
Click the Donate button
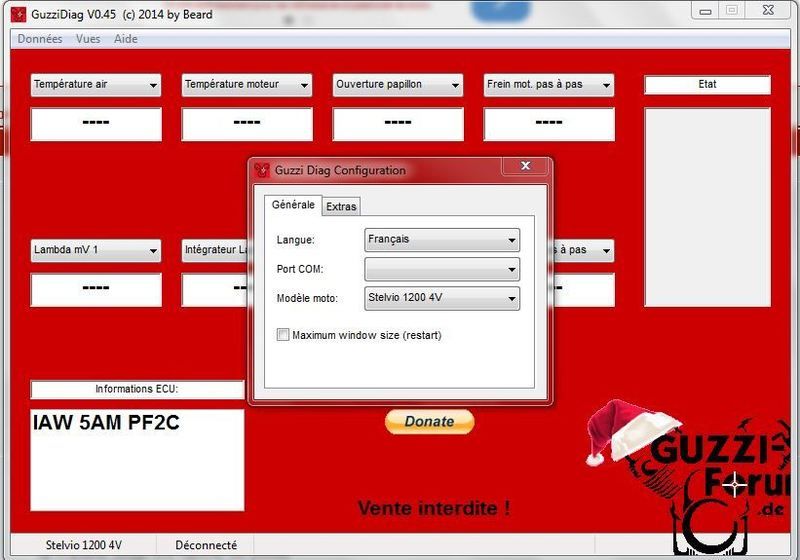(x=430, y=422)
